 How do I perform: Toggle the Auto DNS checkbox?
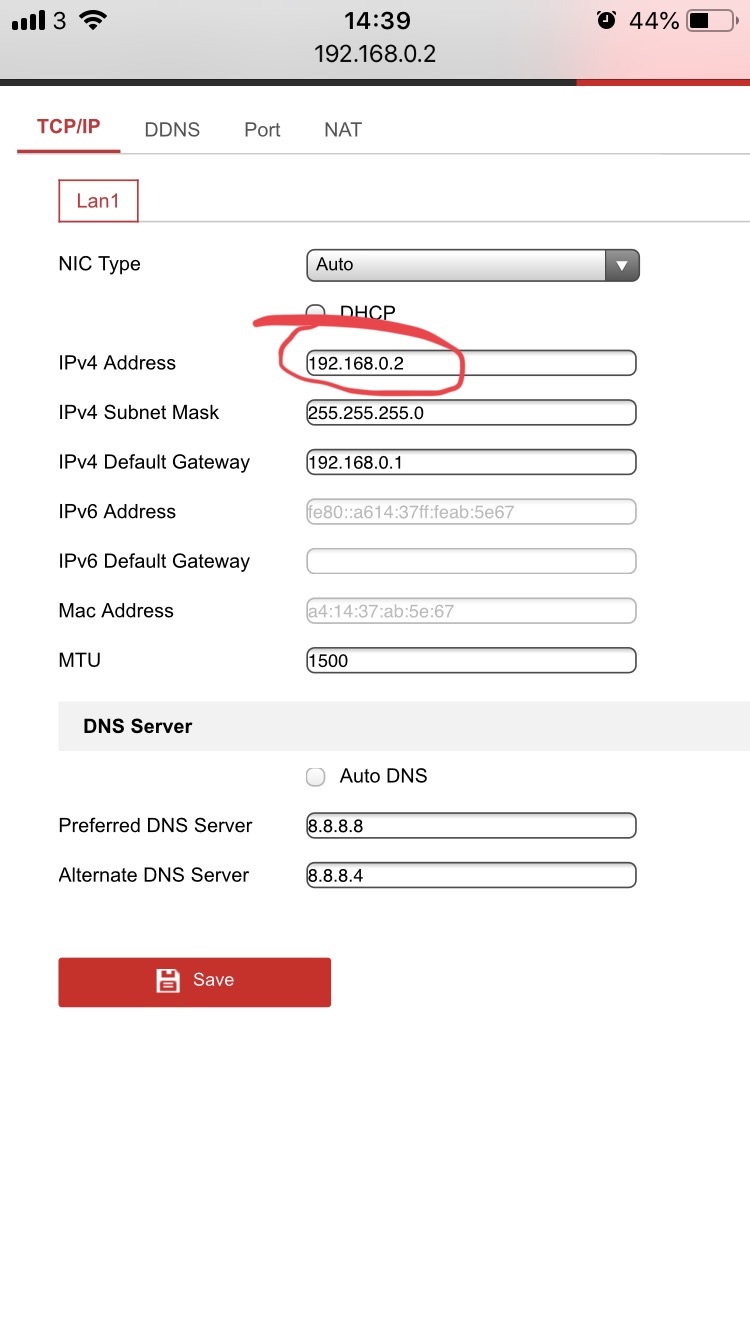click(316, 777)
